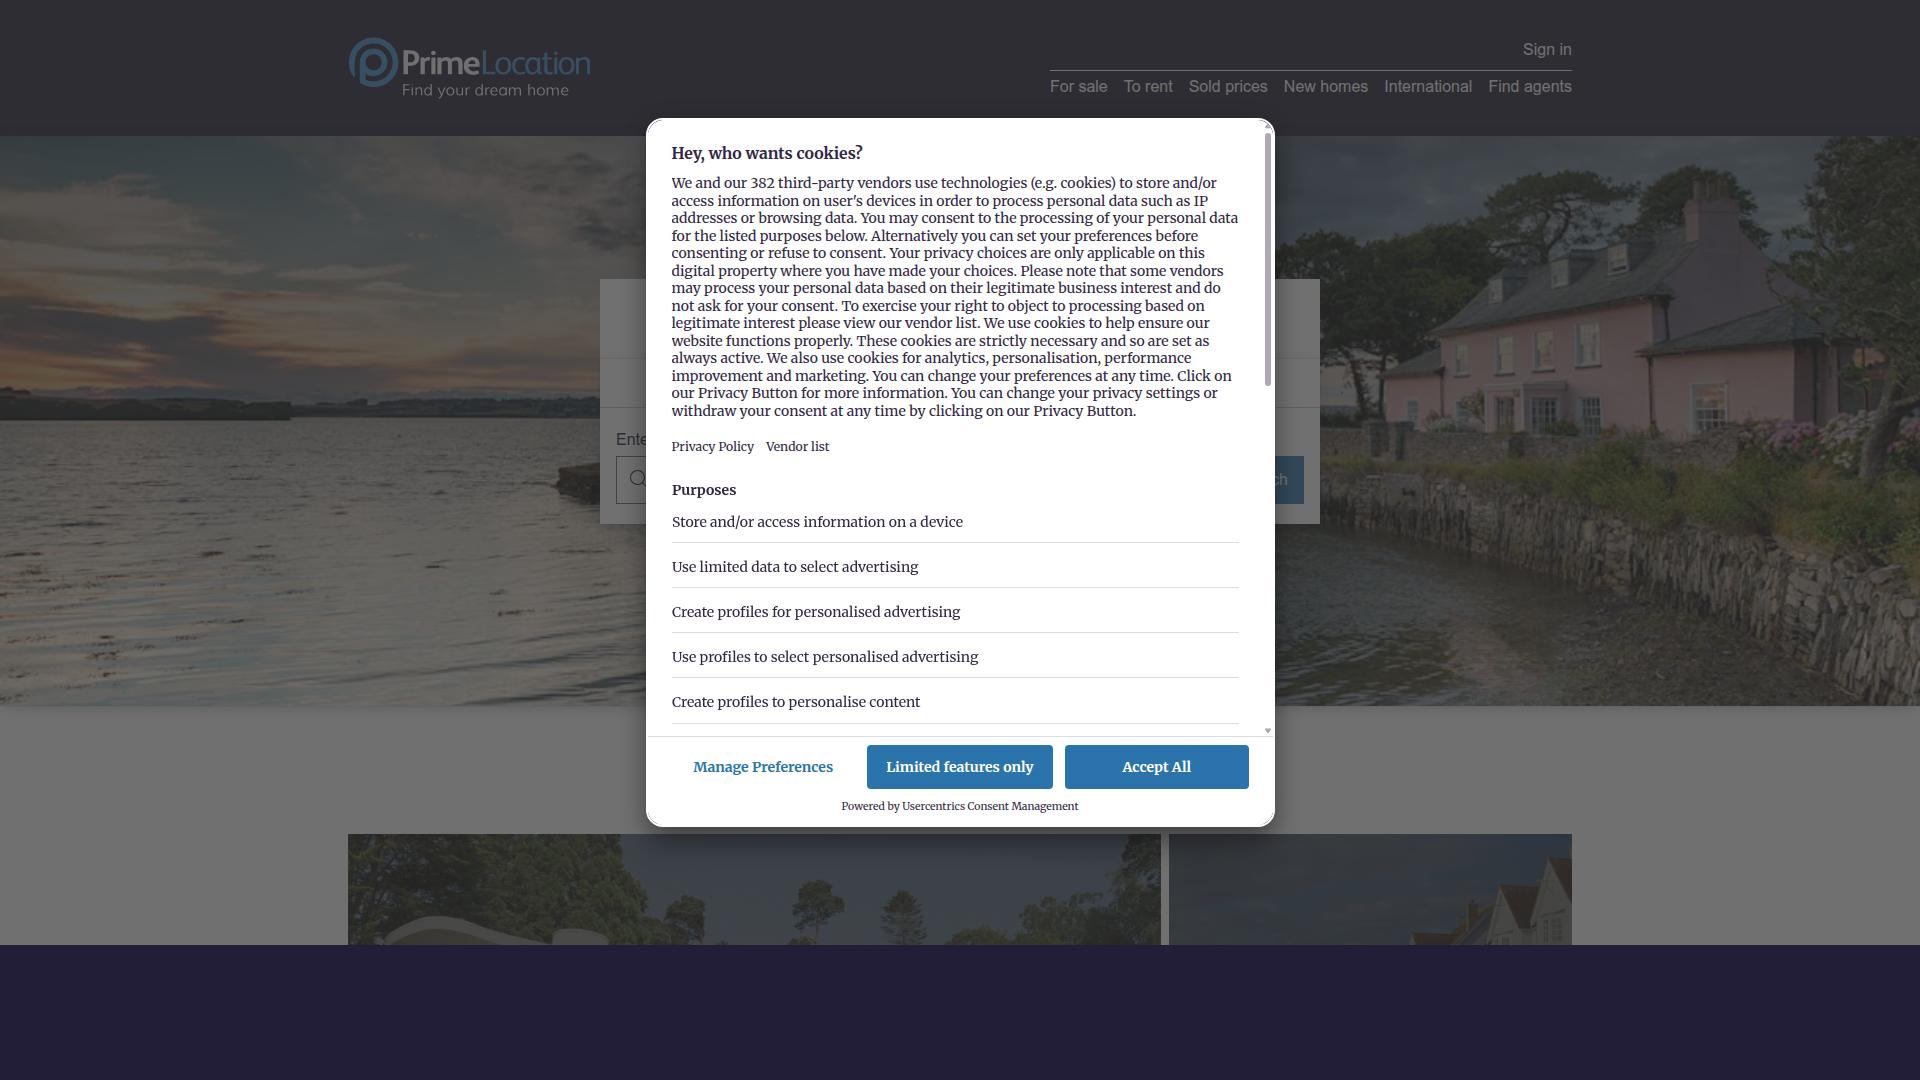
Task: Open the left garden property thumbnail
Action: [754, 889]
